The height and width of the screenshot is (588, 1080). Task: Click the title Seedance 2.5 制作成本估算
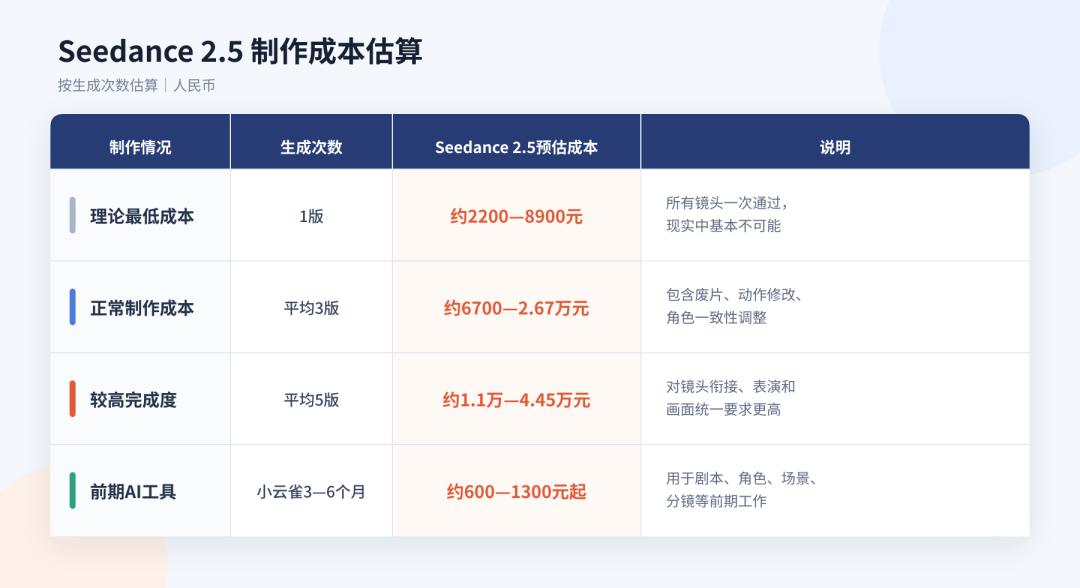click(x=240, y=51)
